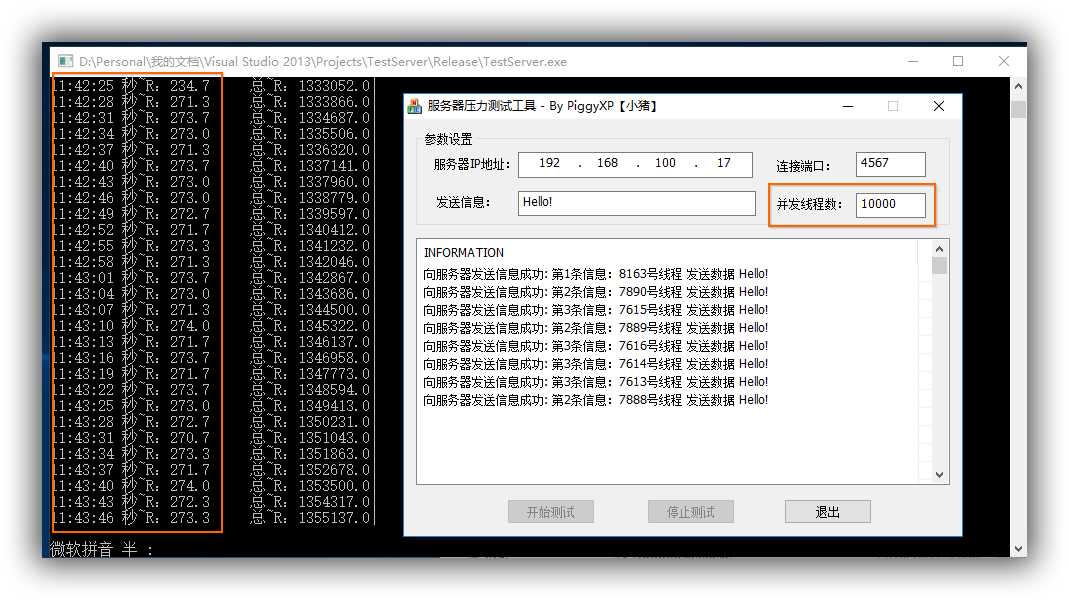Click the 服务器IP地址 label
The height and width of the screenshot is (600, 1069).
(472, 164)
